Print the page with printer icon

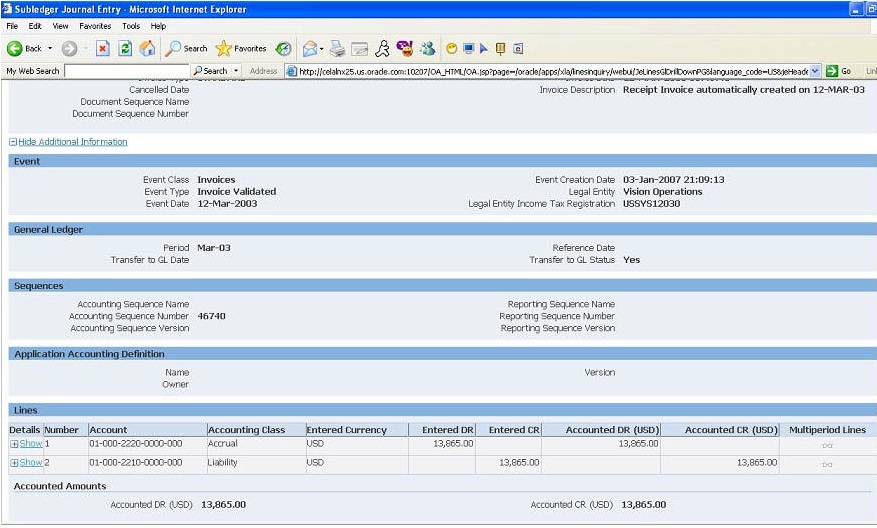[337, 49]
